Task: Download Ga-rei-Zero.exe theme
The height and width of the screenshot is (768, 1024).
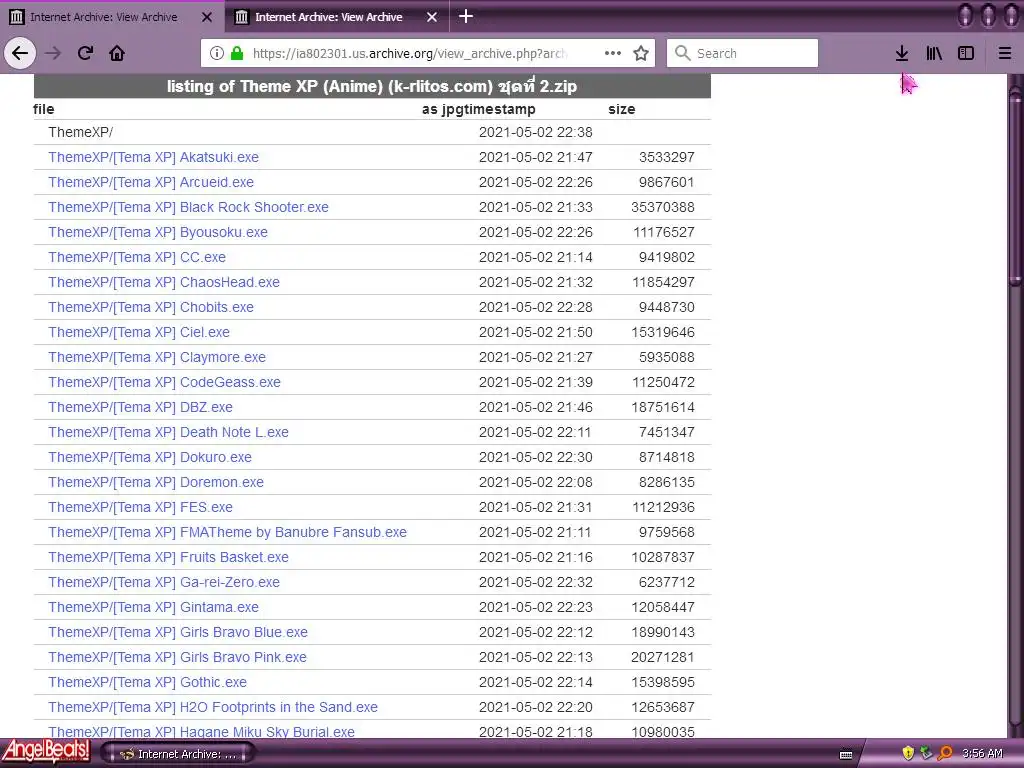Action: pos(164,583)
